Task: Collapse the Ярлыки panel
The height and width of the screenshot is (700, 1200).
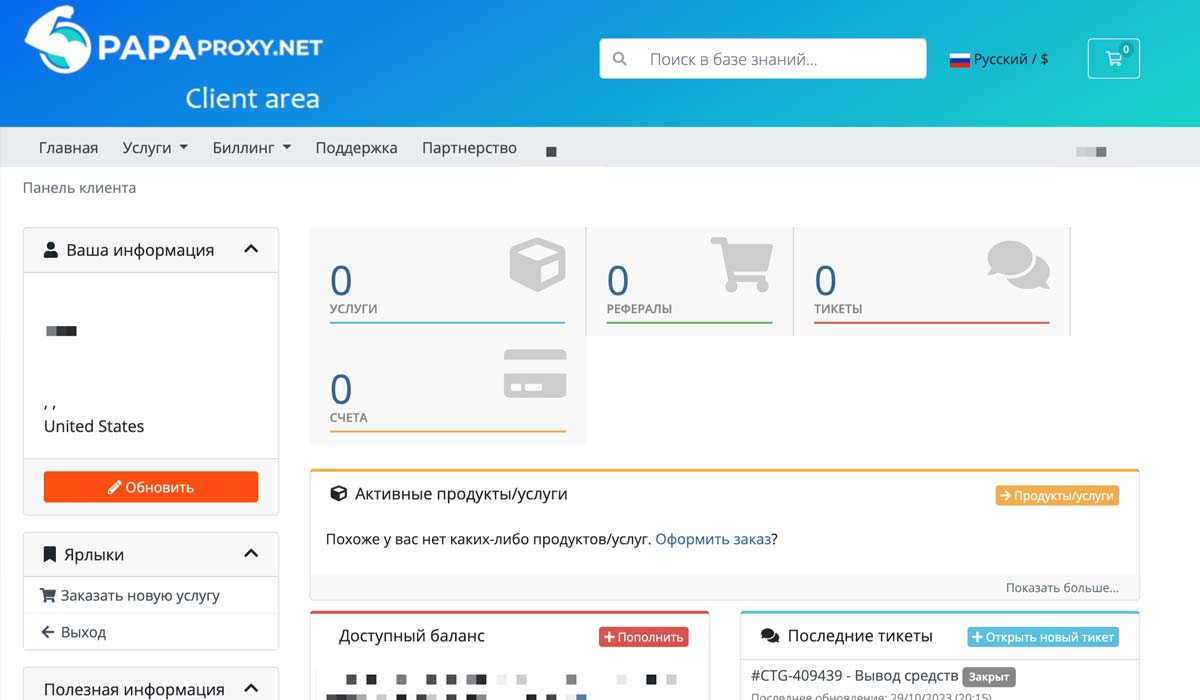Action: [x=251, y=553]
